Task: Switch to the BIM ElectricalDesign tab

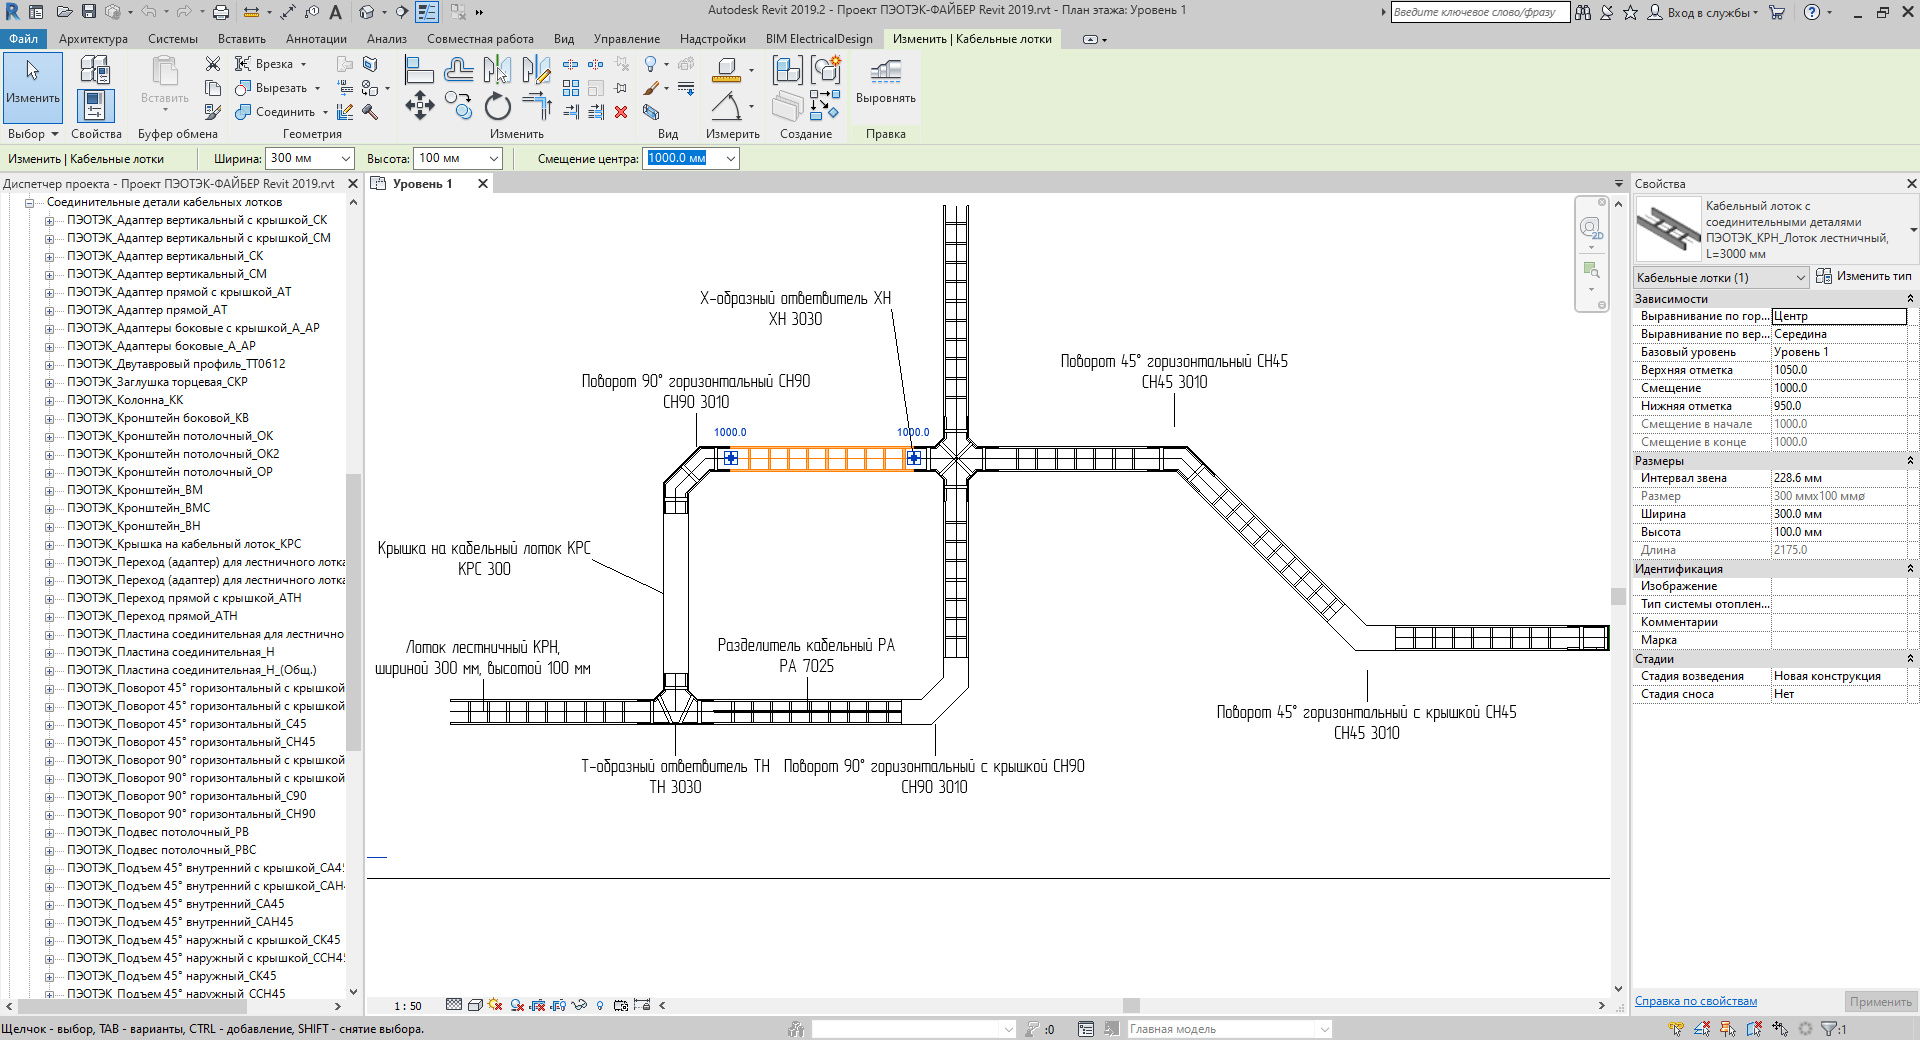Action: (819, 39)
